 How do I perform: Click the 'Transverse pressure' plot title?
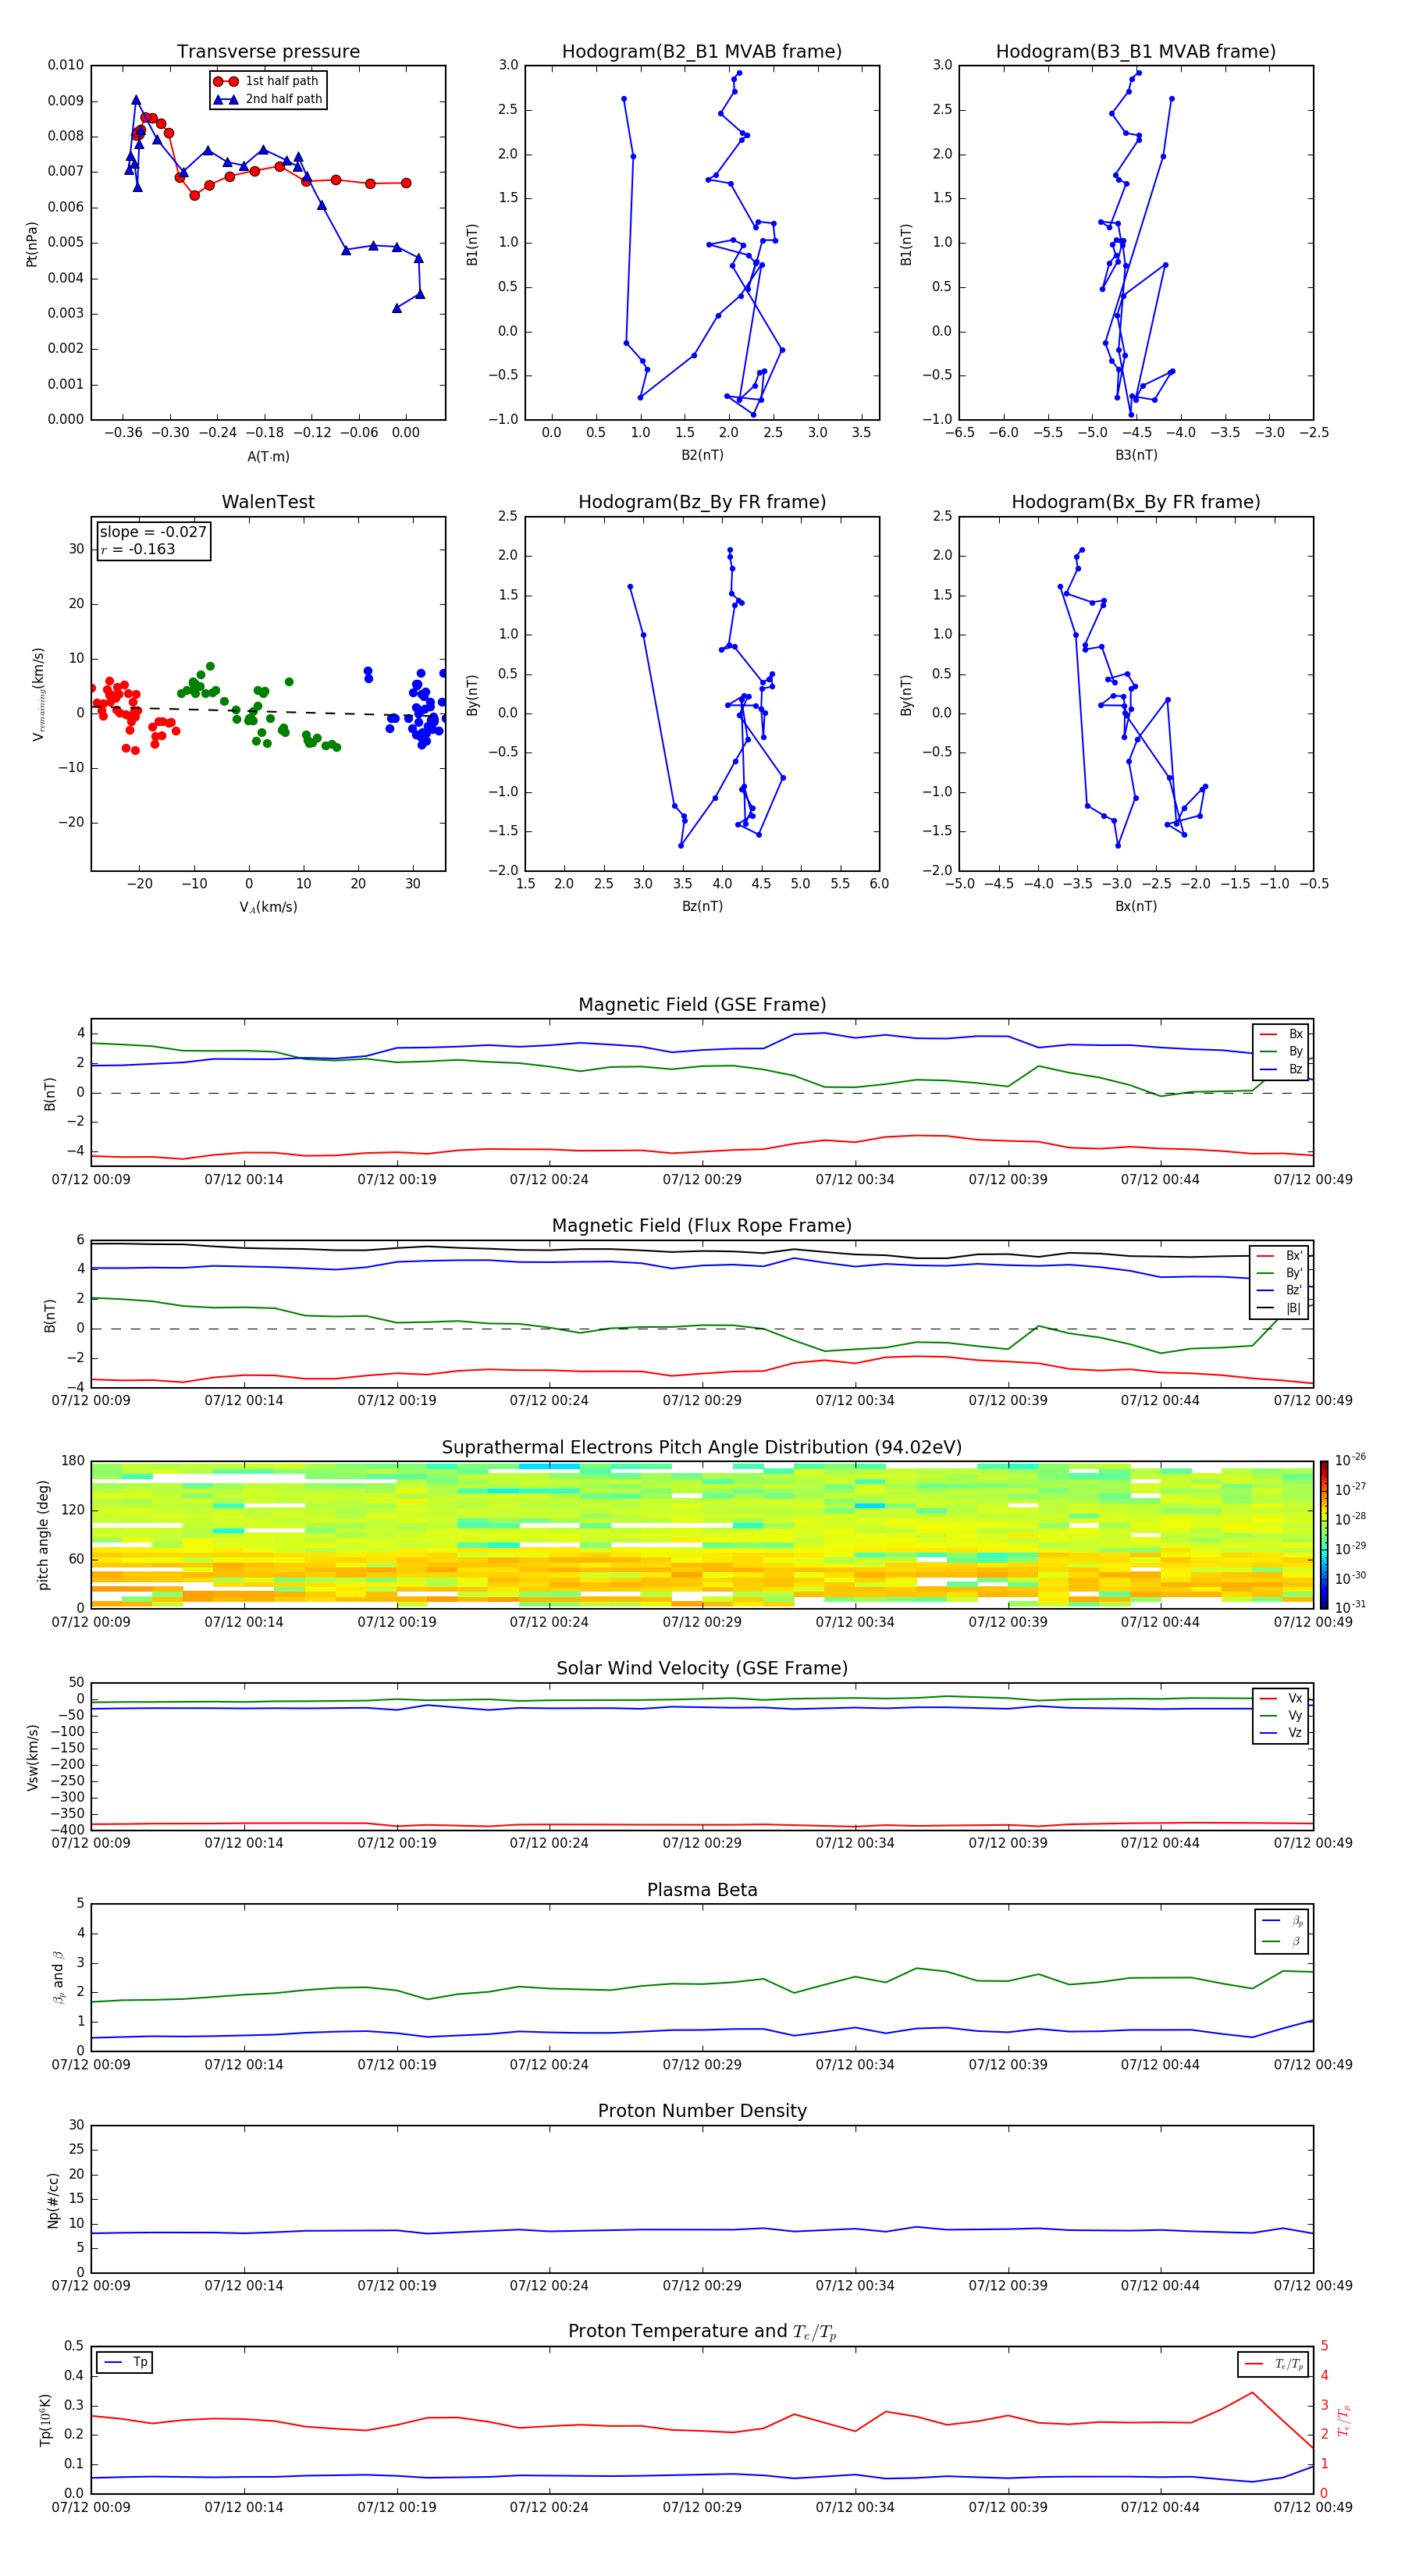[x=268, y=52]
